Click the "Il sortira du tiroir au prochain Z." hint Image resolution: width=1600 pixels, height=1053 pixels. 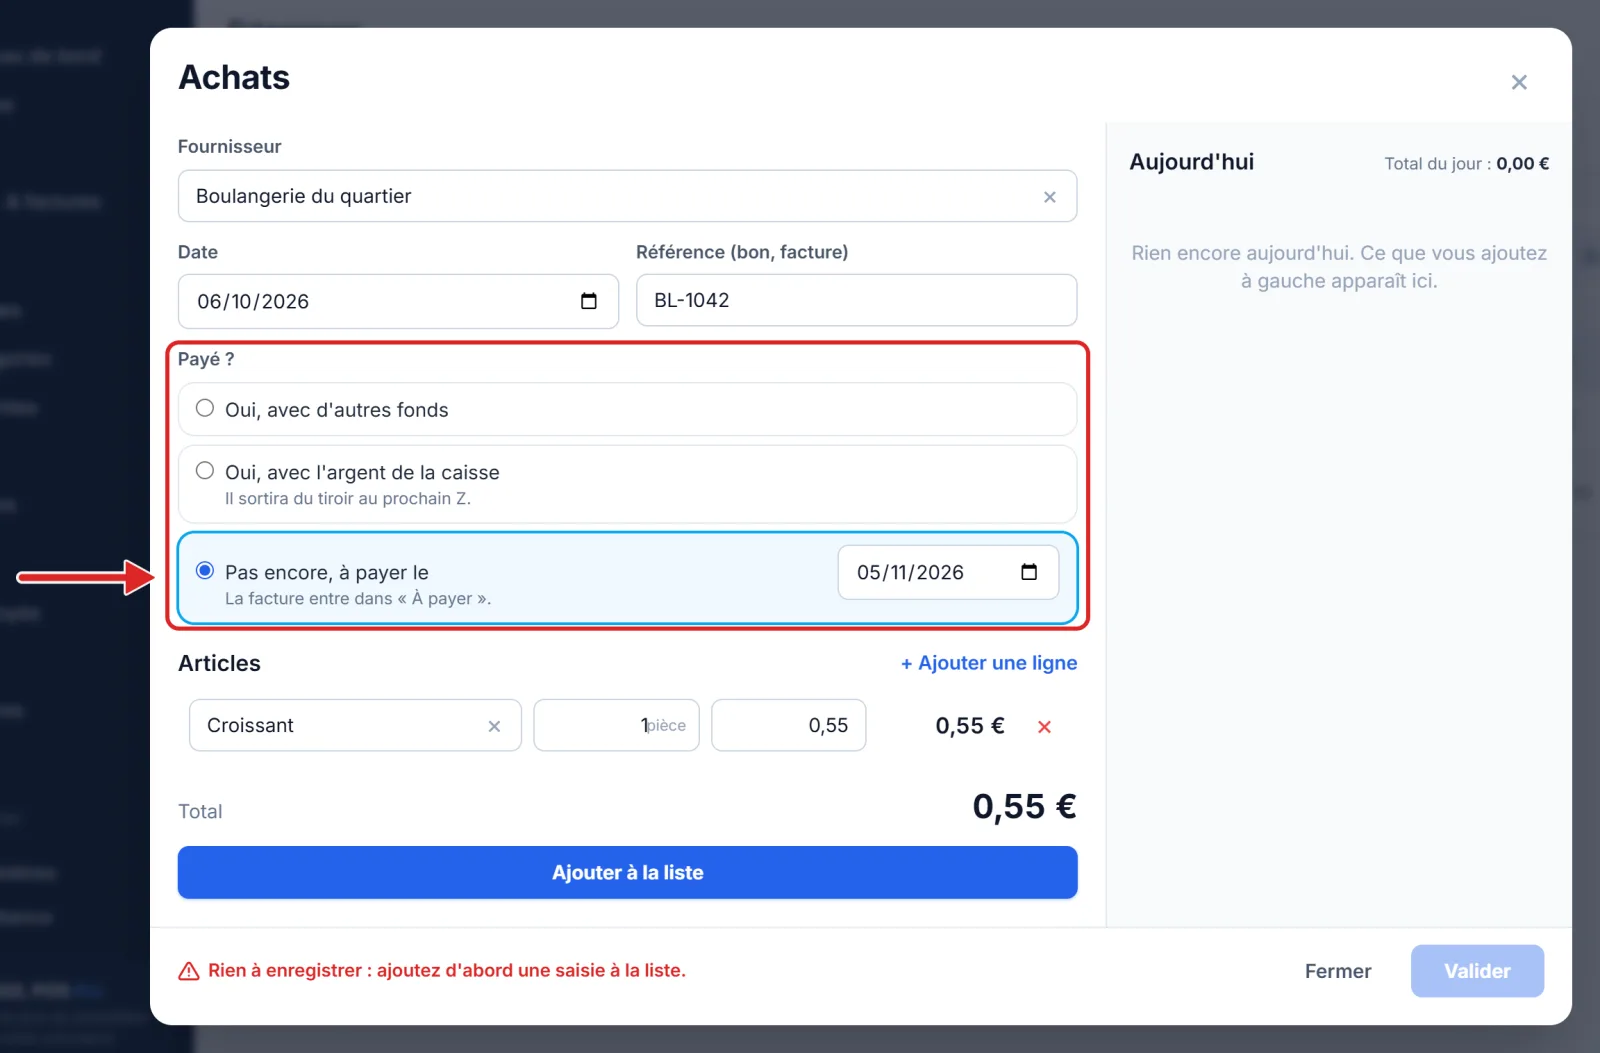(x=347, y=498)
